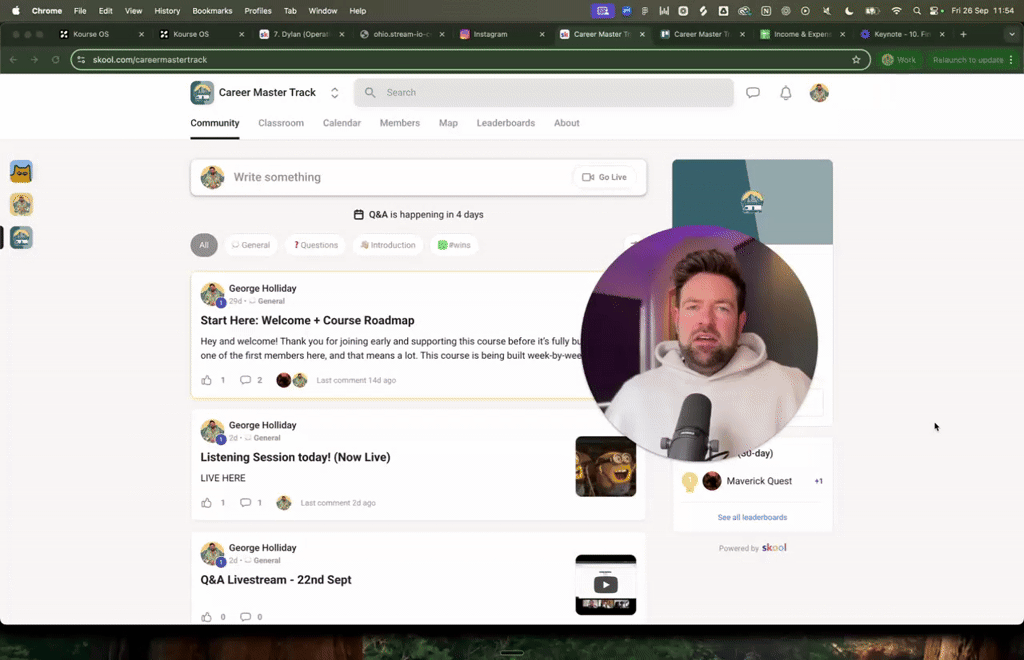1024x660 pixels.
Task: Click the browser address bar URL
Action: [150, 59]
